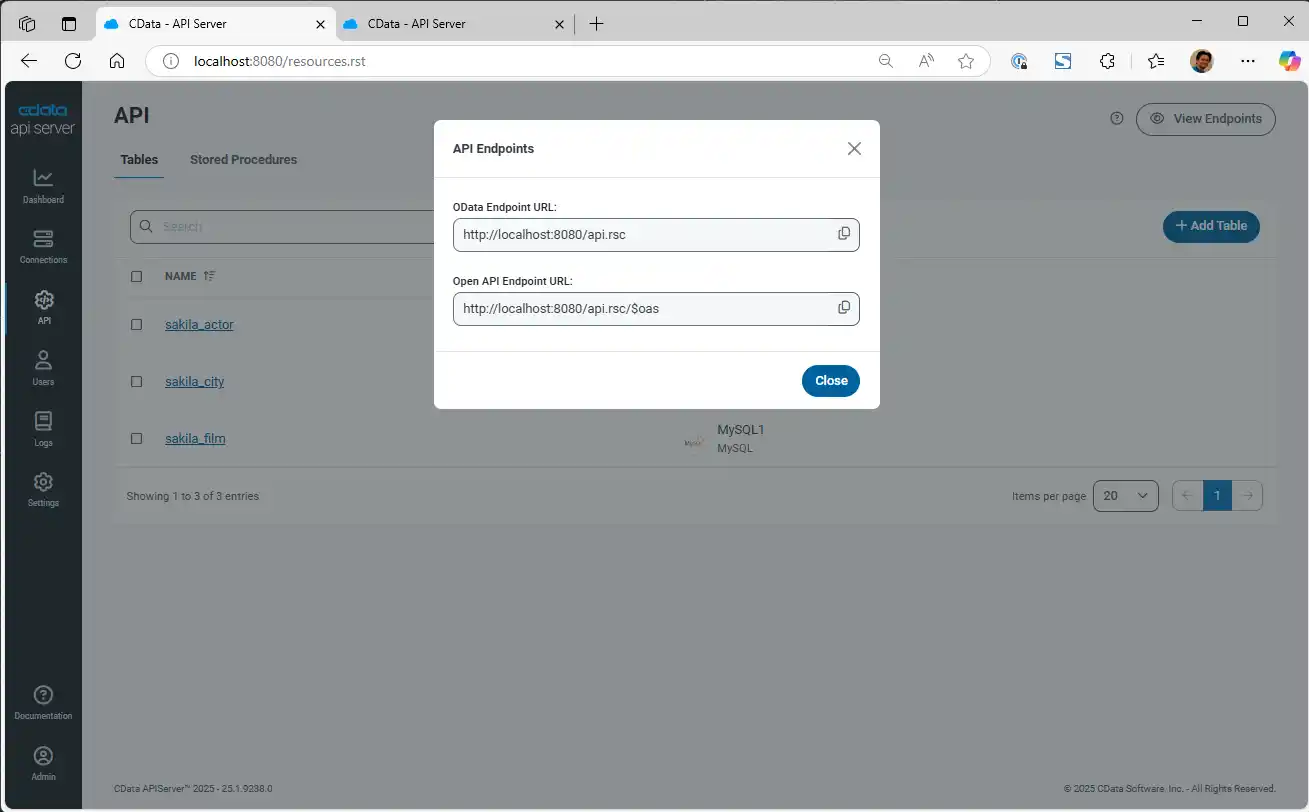The height and width of the screenshot is (812, 1309).
Task: Copy the OData Endpoint URL
Action: coord(843,234)
